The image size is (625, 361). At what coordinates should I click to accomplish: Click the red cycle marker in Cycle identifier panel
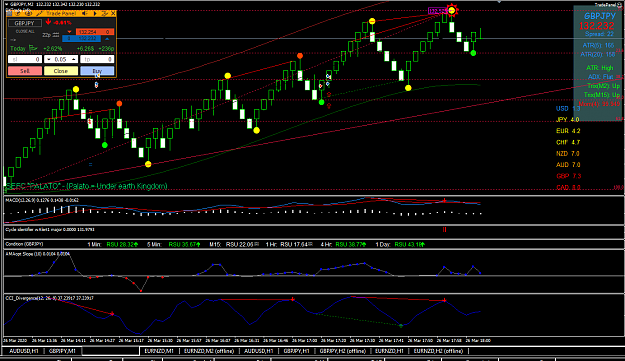point(444,230)
